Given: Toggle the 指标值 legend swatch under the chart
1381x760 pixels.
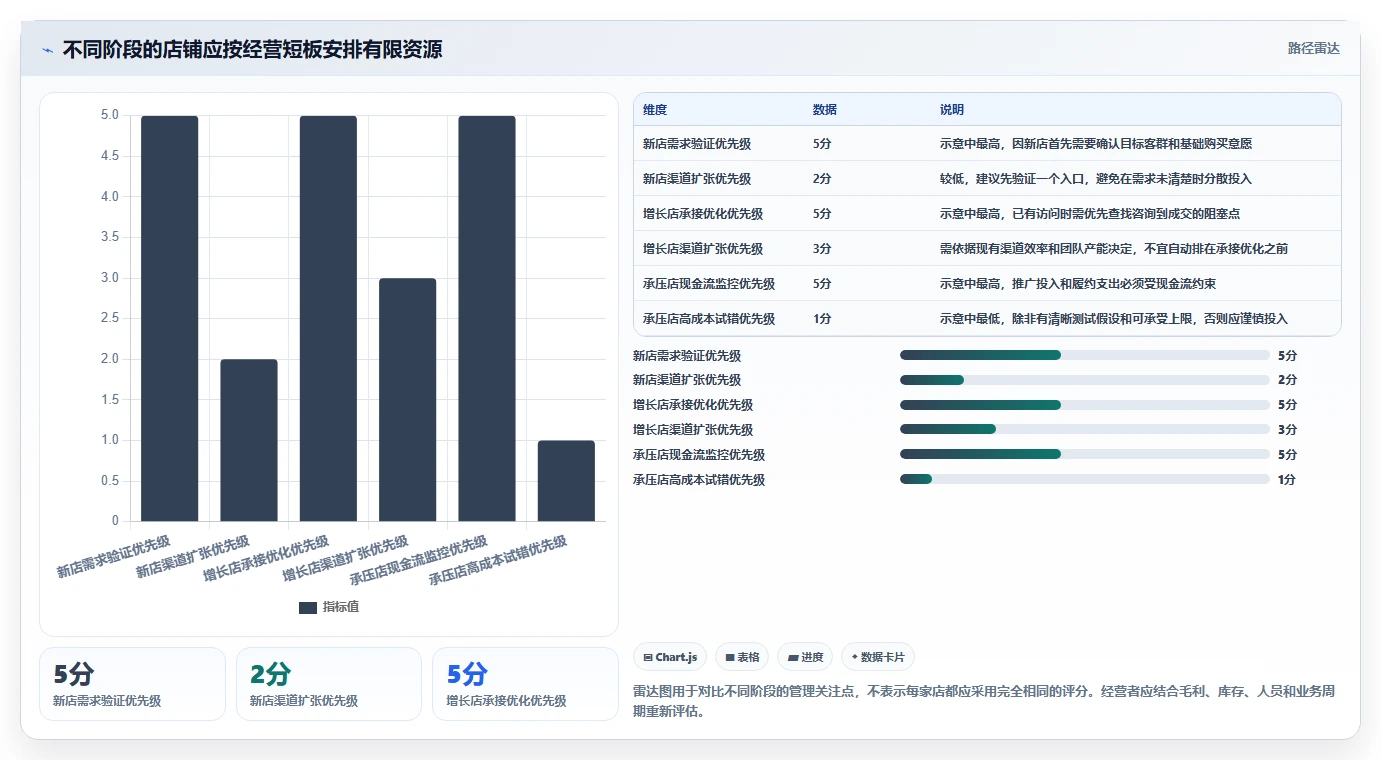Looking at the screenshot, I should 308,608.
